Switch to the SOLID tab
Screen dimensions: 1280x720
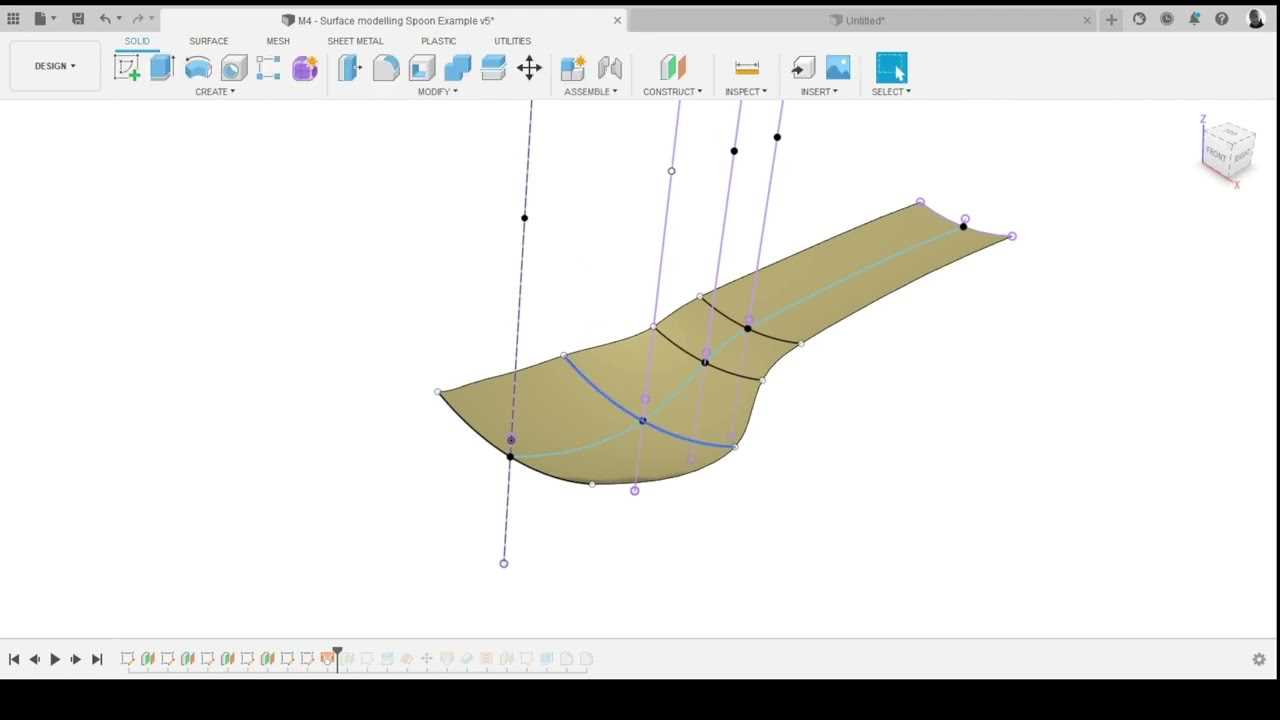137,41
